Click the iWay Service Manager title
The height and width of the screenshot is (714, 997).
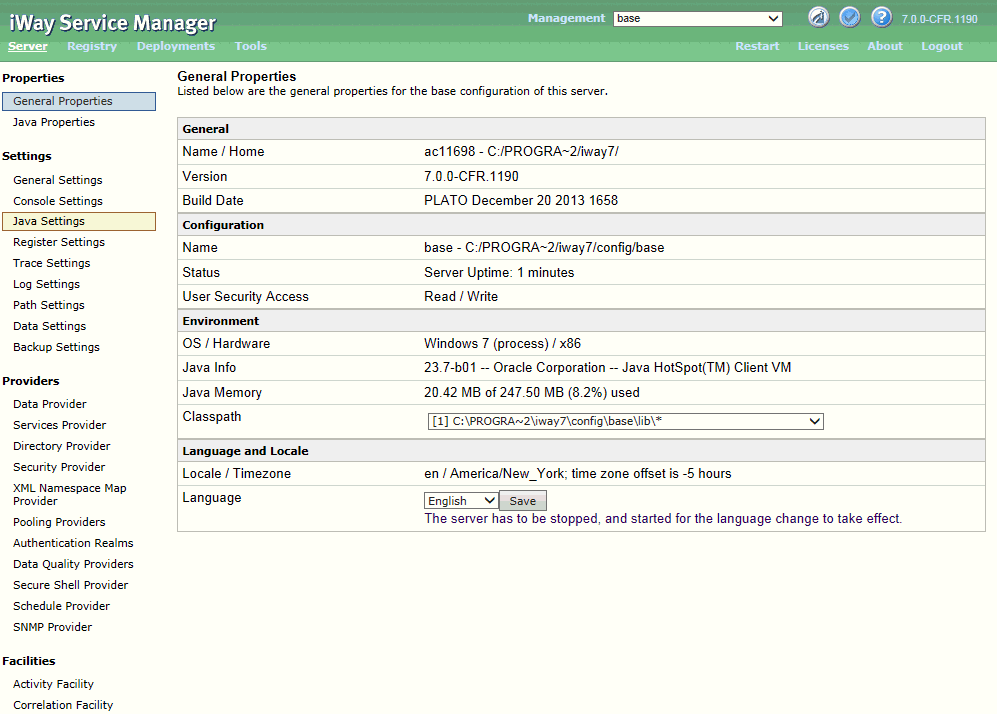113,24
